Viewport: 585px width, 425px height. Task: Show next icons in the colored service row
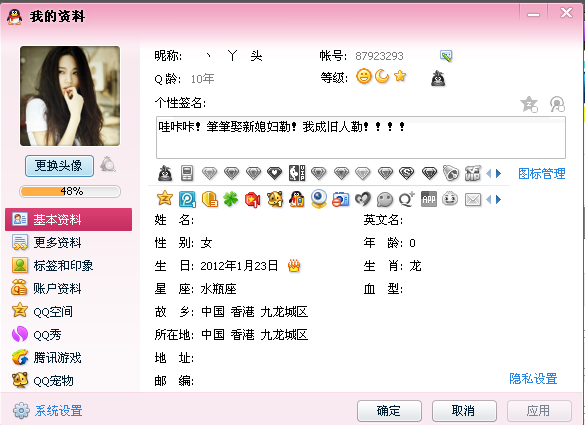click(498, 200)
